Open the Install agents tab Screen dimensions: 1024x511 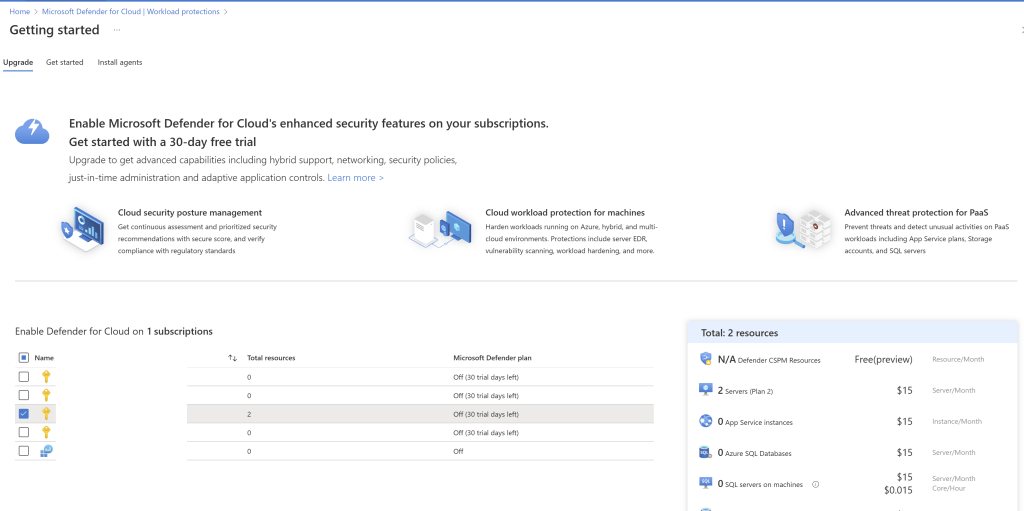(x=120, y=62)
